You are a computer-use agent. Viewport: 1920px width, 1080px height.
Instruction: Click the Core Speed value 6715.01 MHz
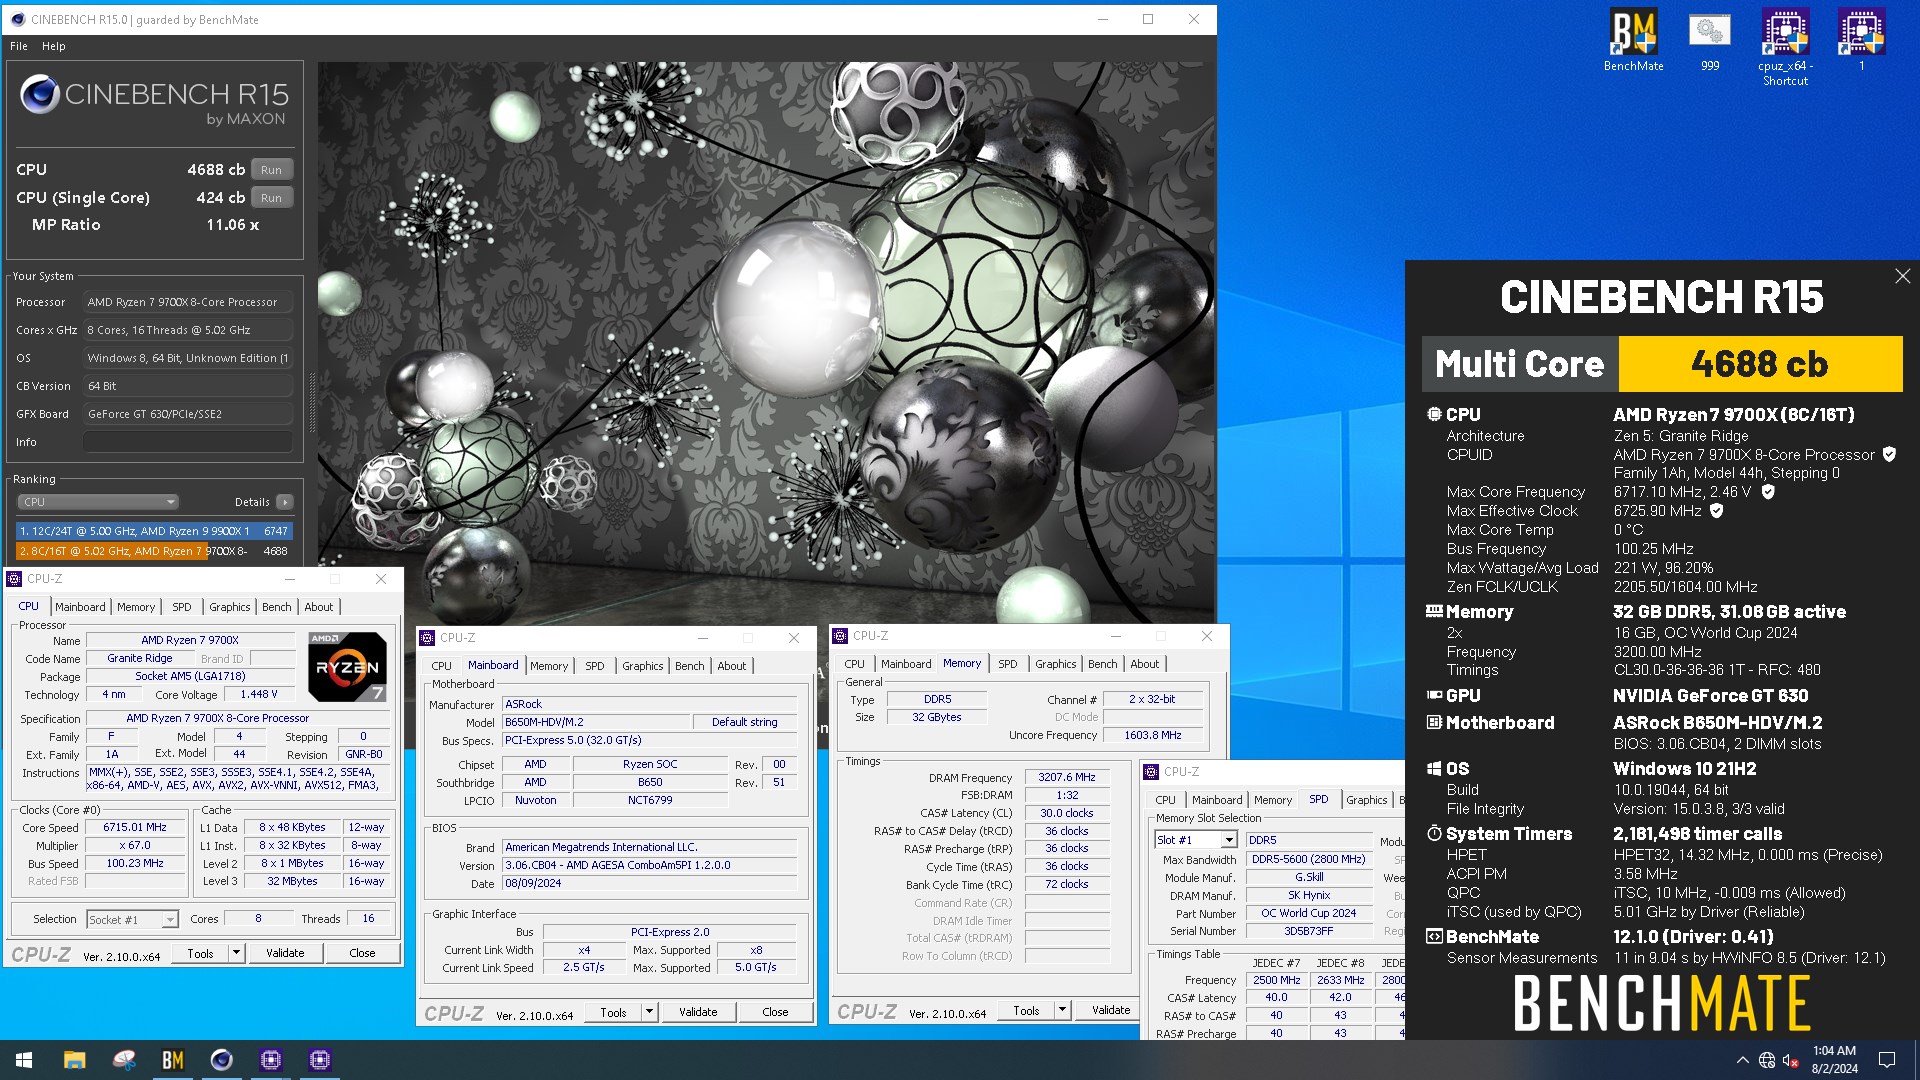coord(135,828)
